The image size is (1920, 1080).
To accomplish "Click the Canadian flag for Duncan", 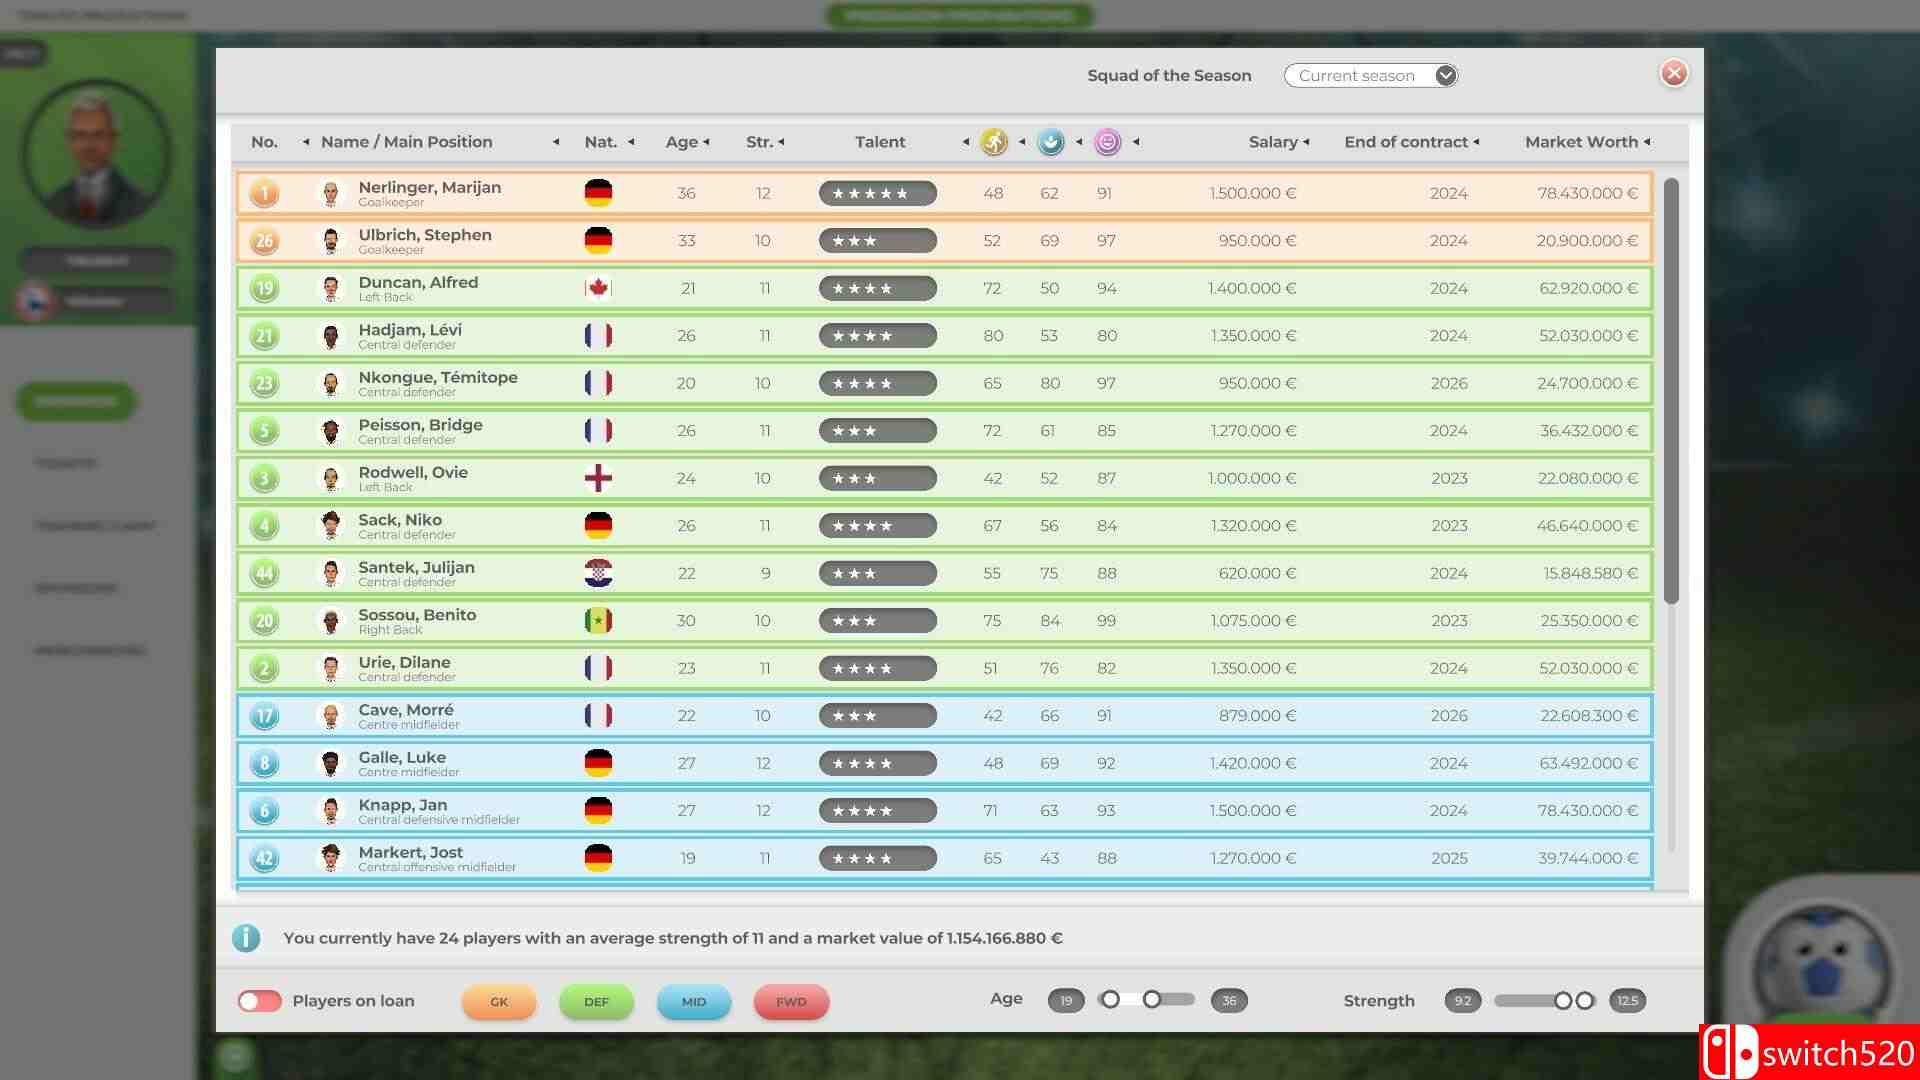I will 598,288.
